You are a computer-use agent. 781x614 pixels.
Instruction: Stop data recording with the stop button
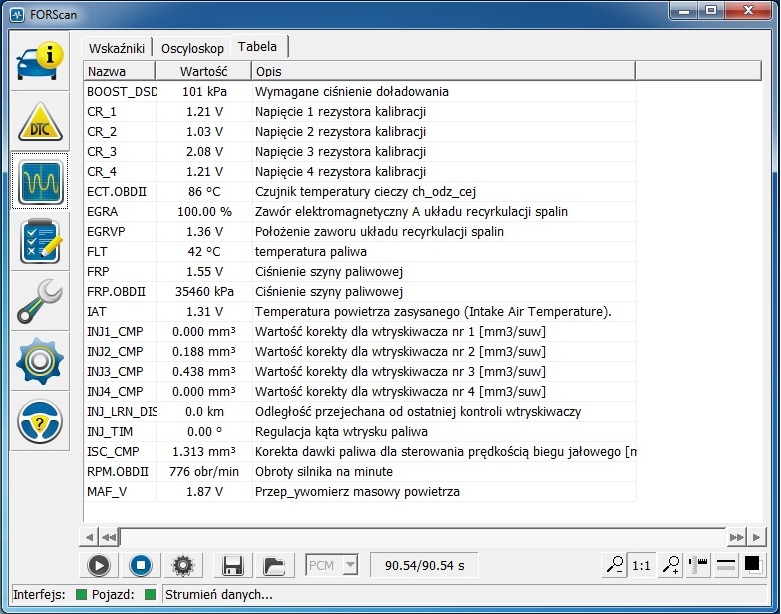141,565
